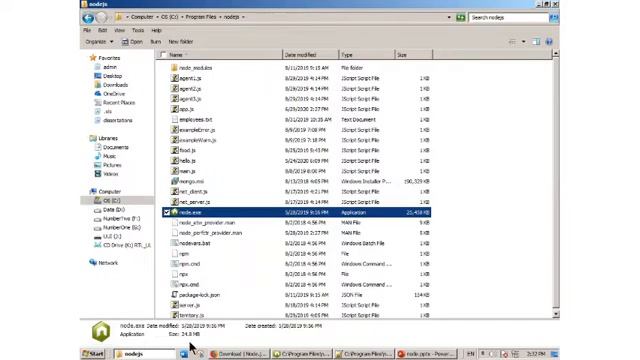Click the nodejs Explorer taskbar button
This screenshot has height=360, width=640.
coord(144,354)
